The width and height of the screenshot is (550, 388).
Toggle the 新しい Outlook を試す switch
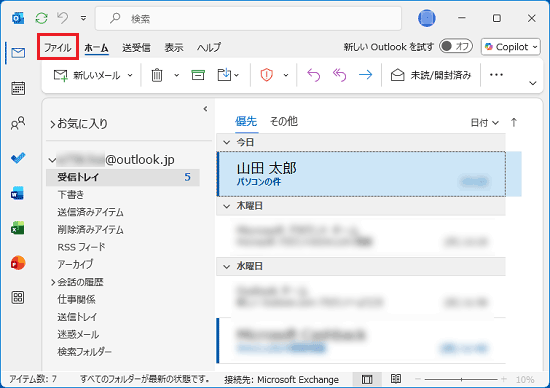tap(456, 46)
